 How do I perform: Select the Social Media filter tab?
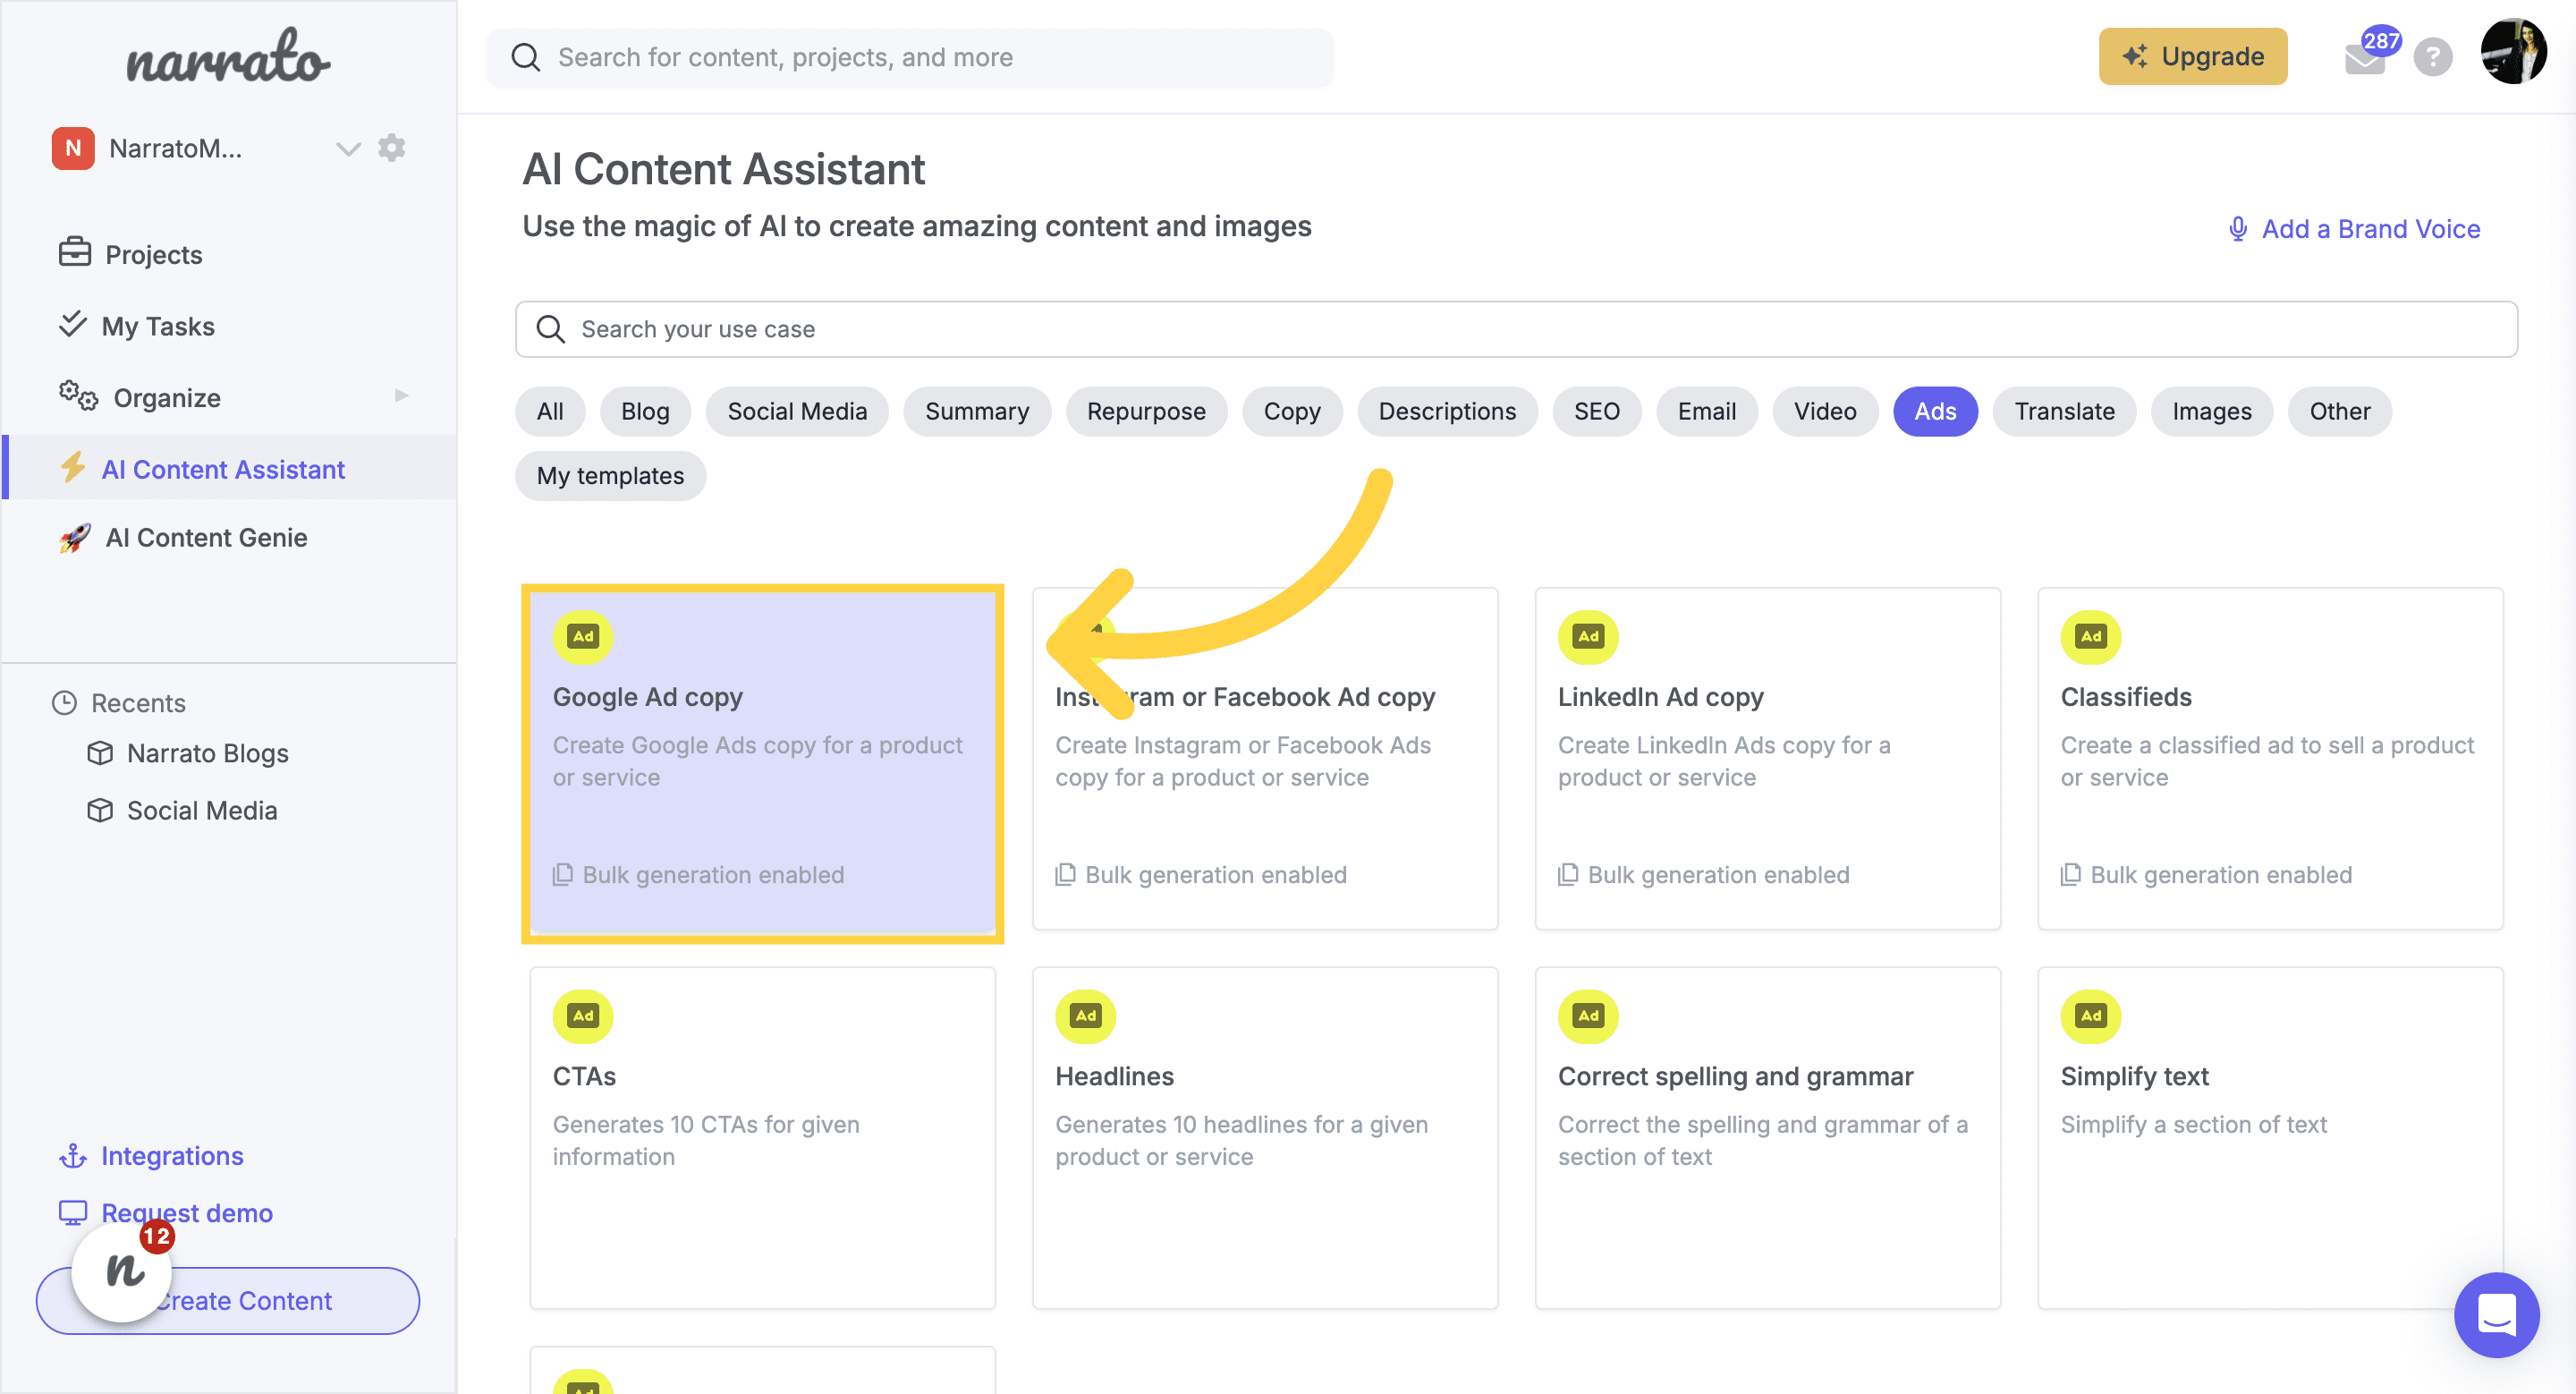click(796, 411)
